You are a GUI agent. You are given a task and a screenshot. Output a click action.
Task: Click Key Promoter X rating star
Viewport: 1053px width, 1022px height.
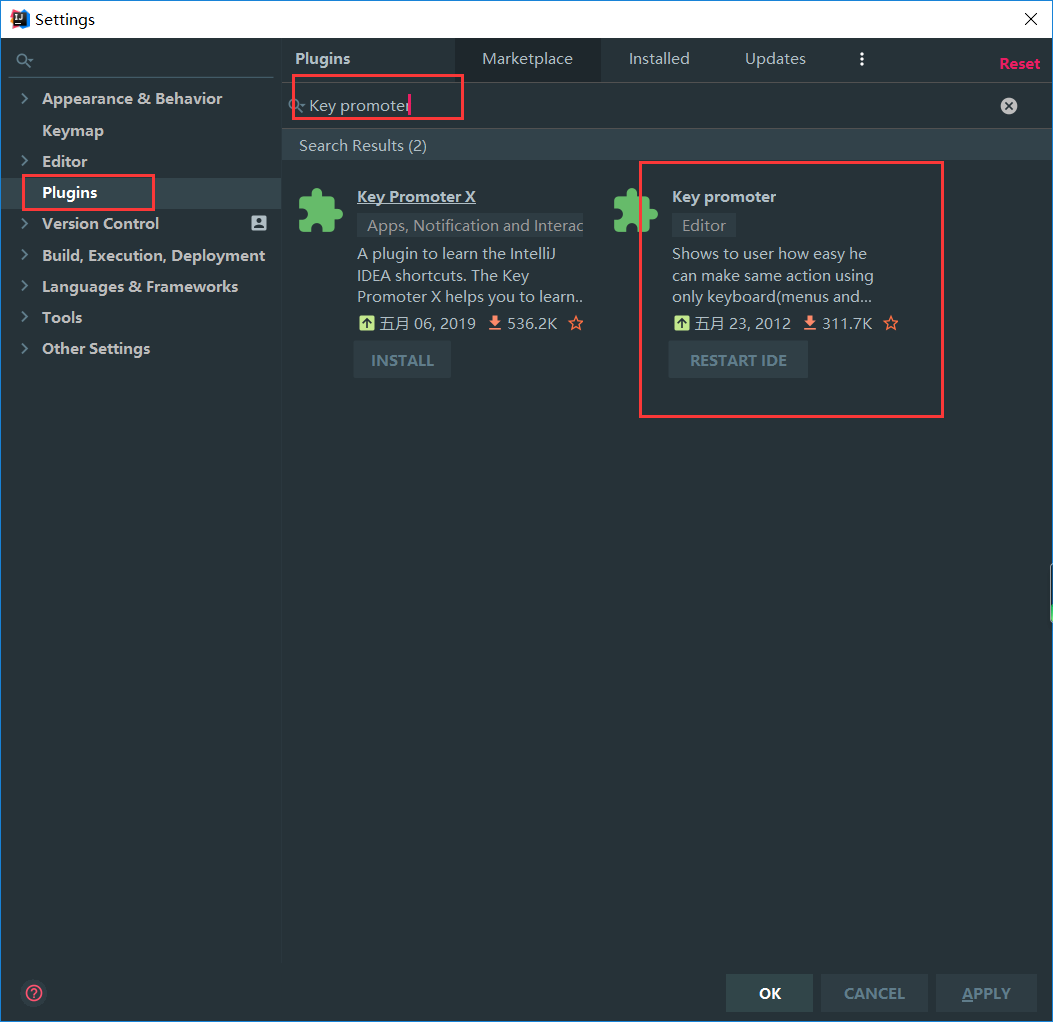576,324
